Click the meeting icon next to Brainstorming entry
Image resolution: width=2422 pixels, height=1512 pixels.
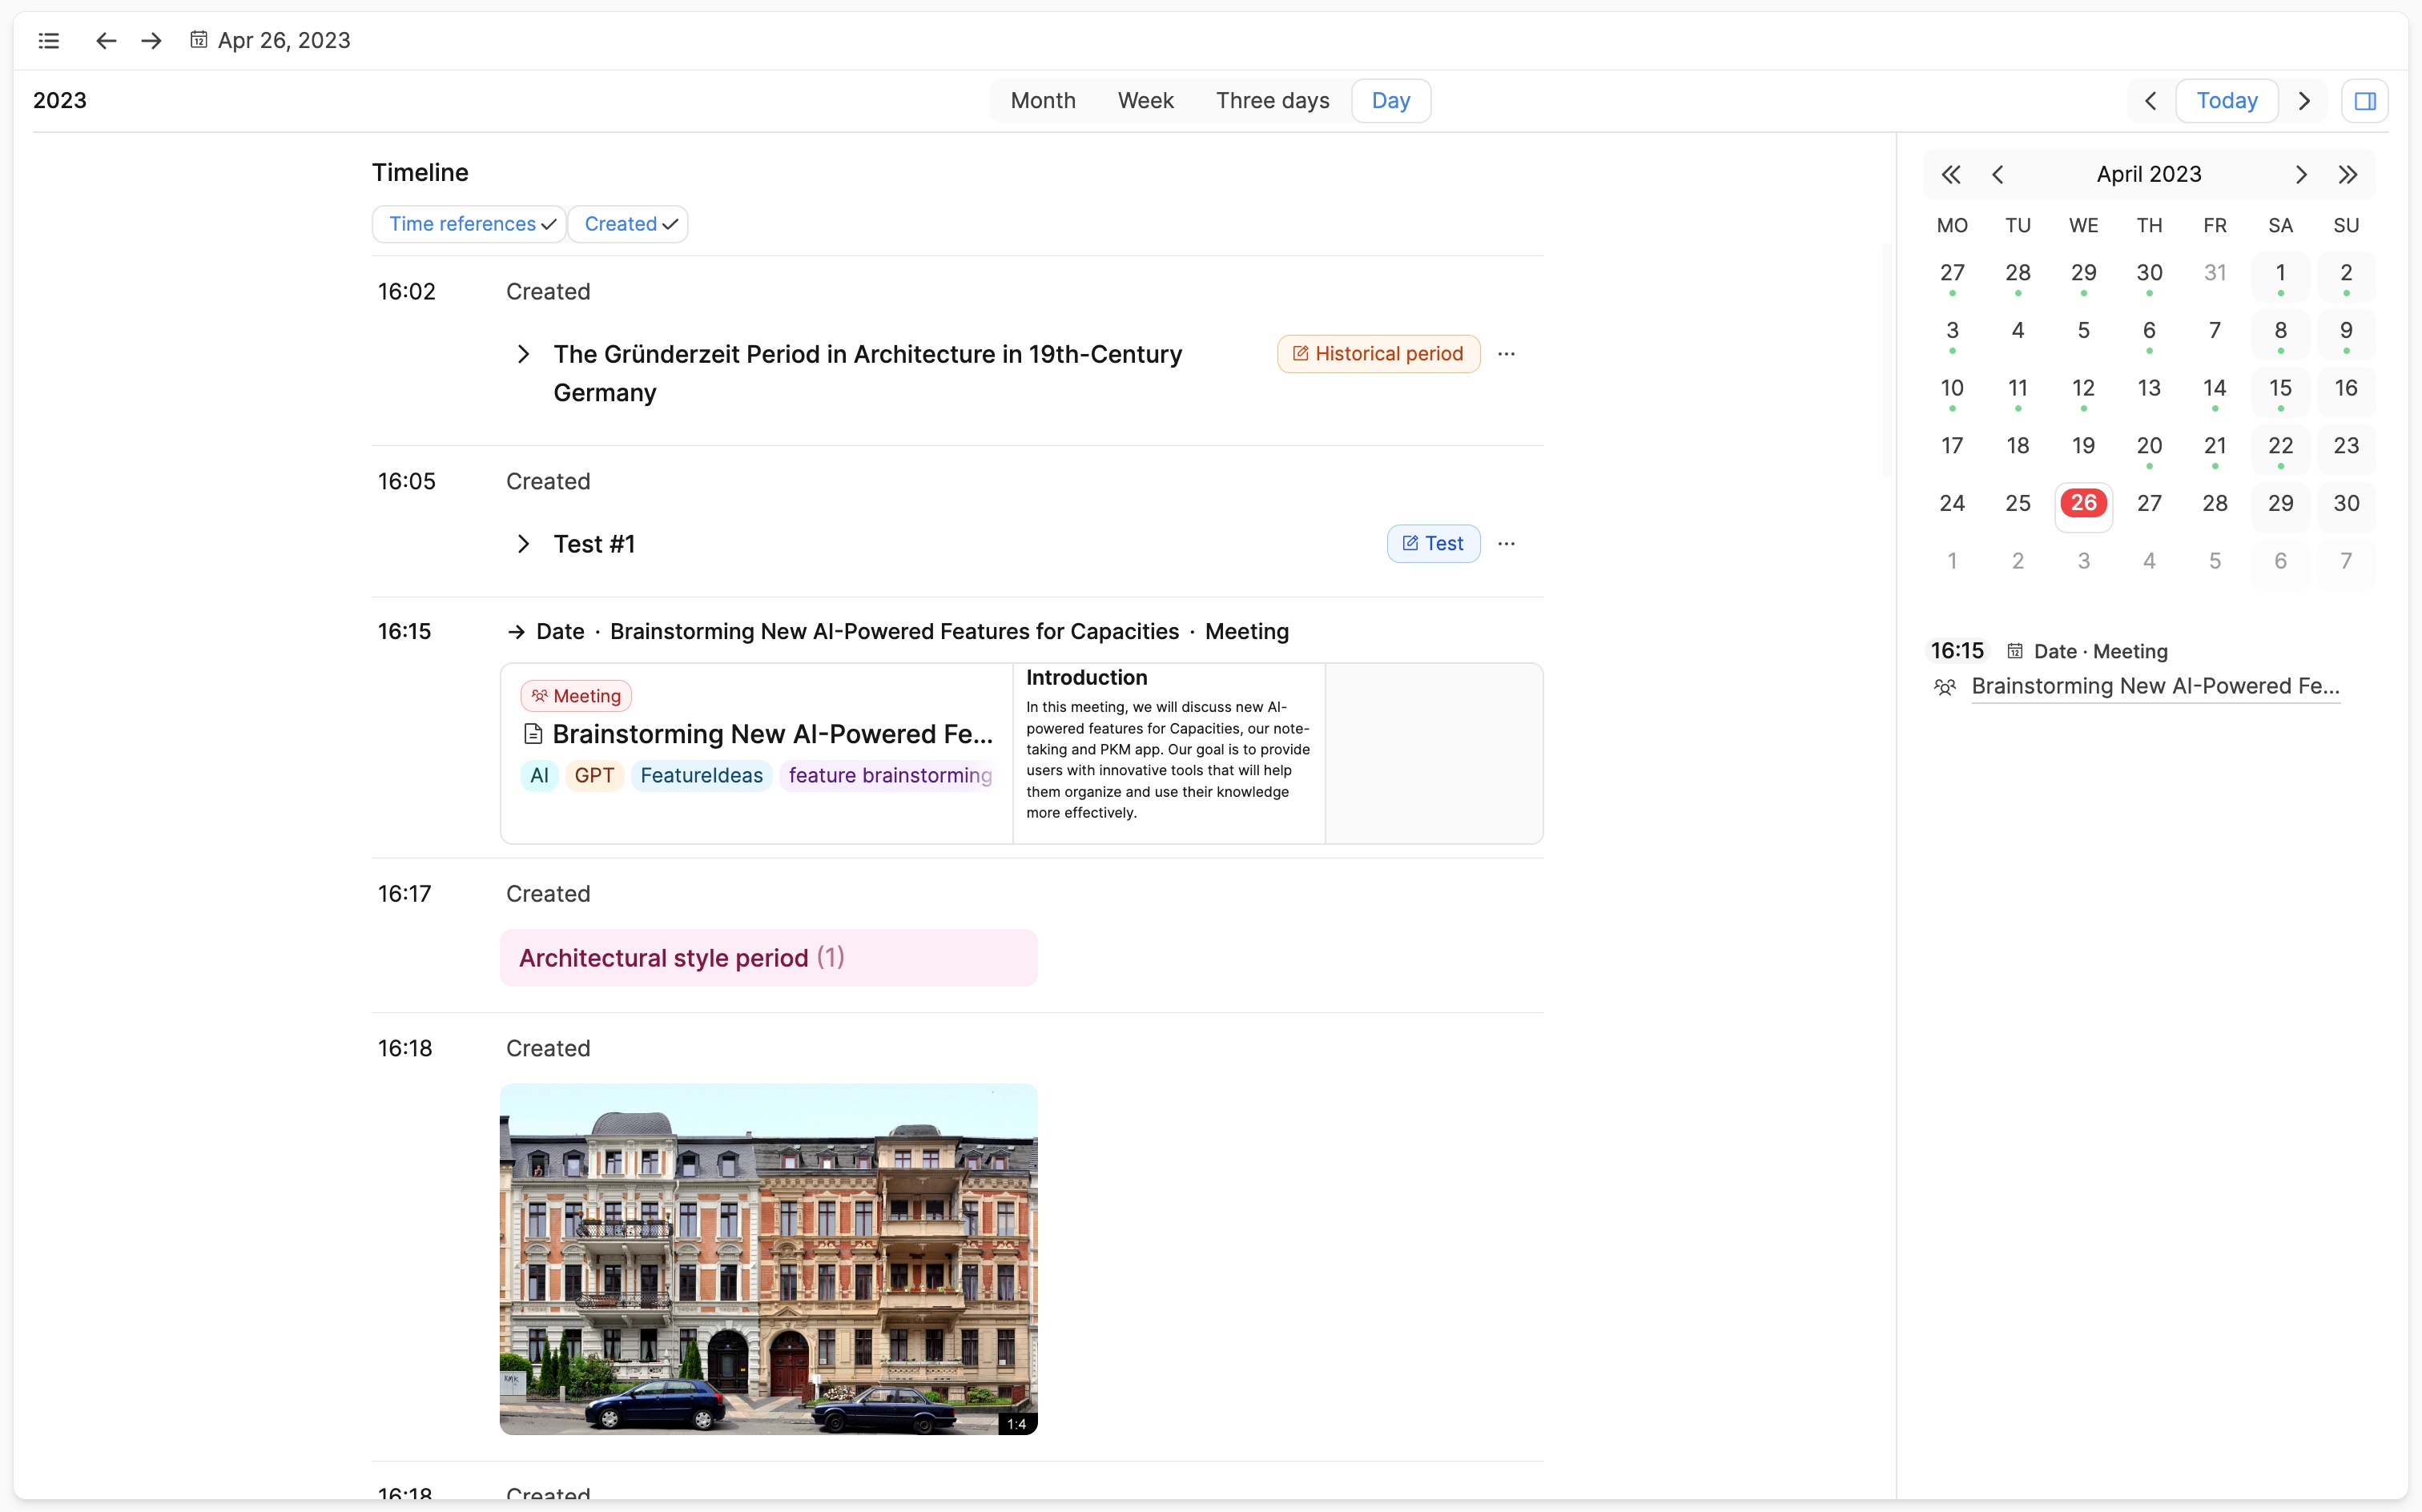(537, 695)
